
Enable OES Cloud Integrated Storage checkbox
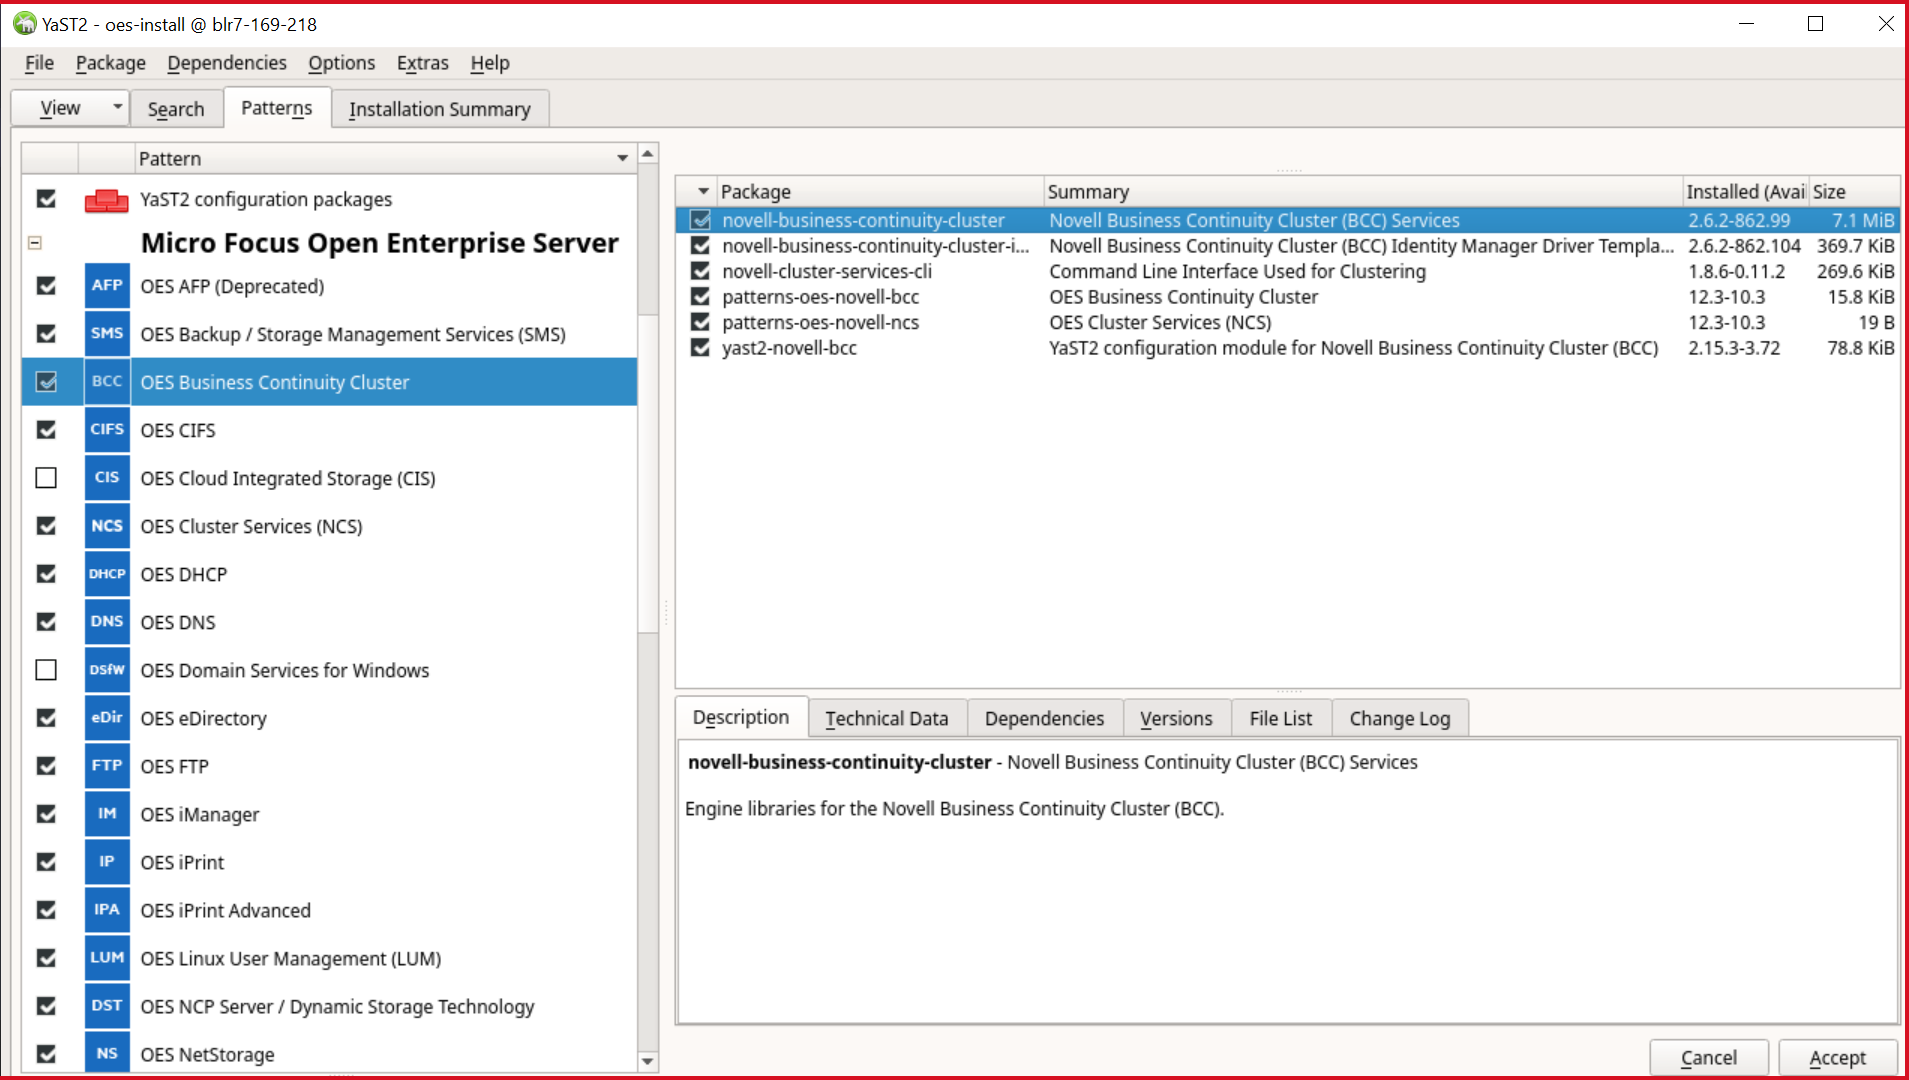[46, 478]
